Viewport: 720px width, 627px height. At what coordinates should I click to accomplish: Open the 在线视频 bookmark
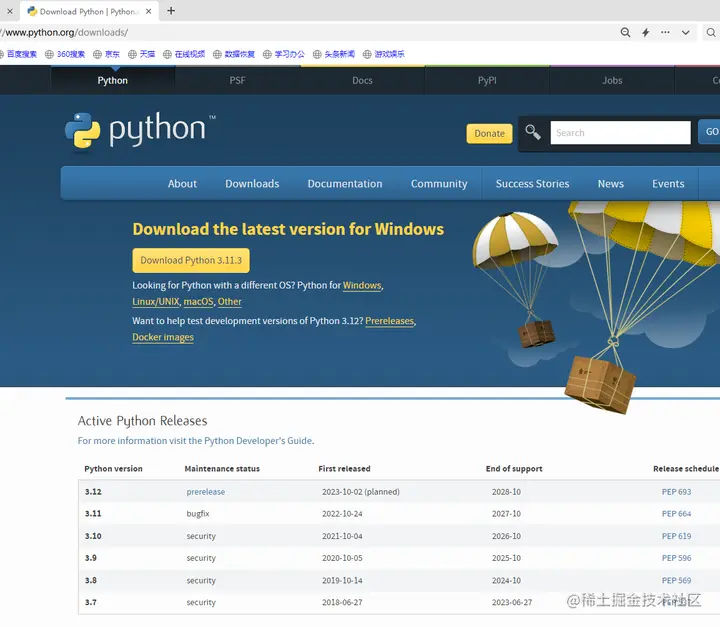tap(190, 54)
